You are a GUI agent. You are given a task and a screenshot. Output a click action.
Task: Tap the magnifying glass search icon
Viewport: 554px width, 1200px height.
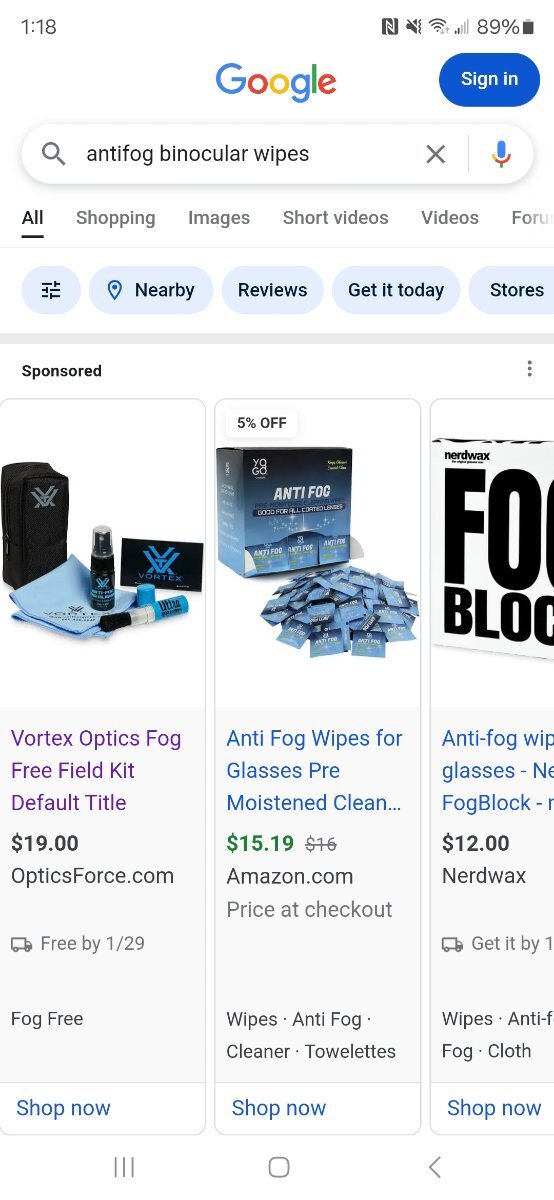53,154
